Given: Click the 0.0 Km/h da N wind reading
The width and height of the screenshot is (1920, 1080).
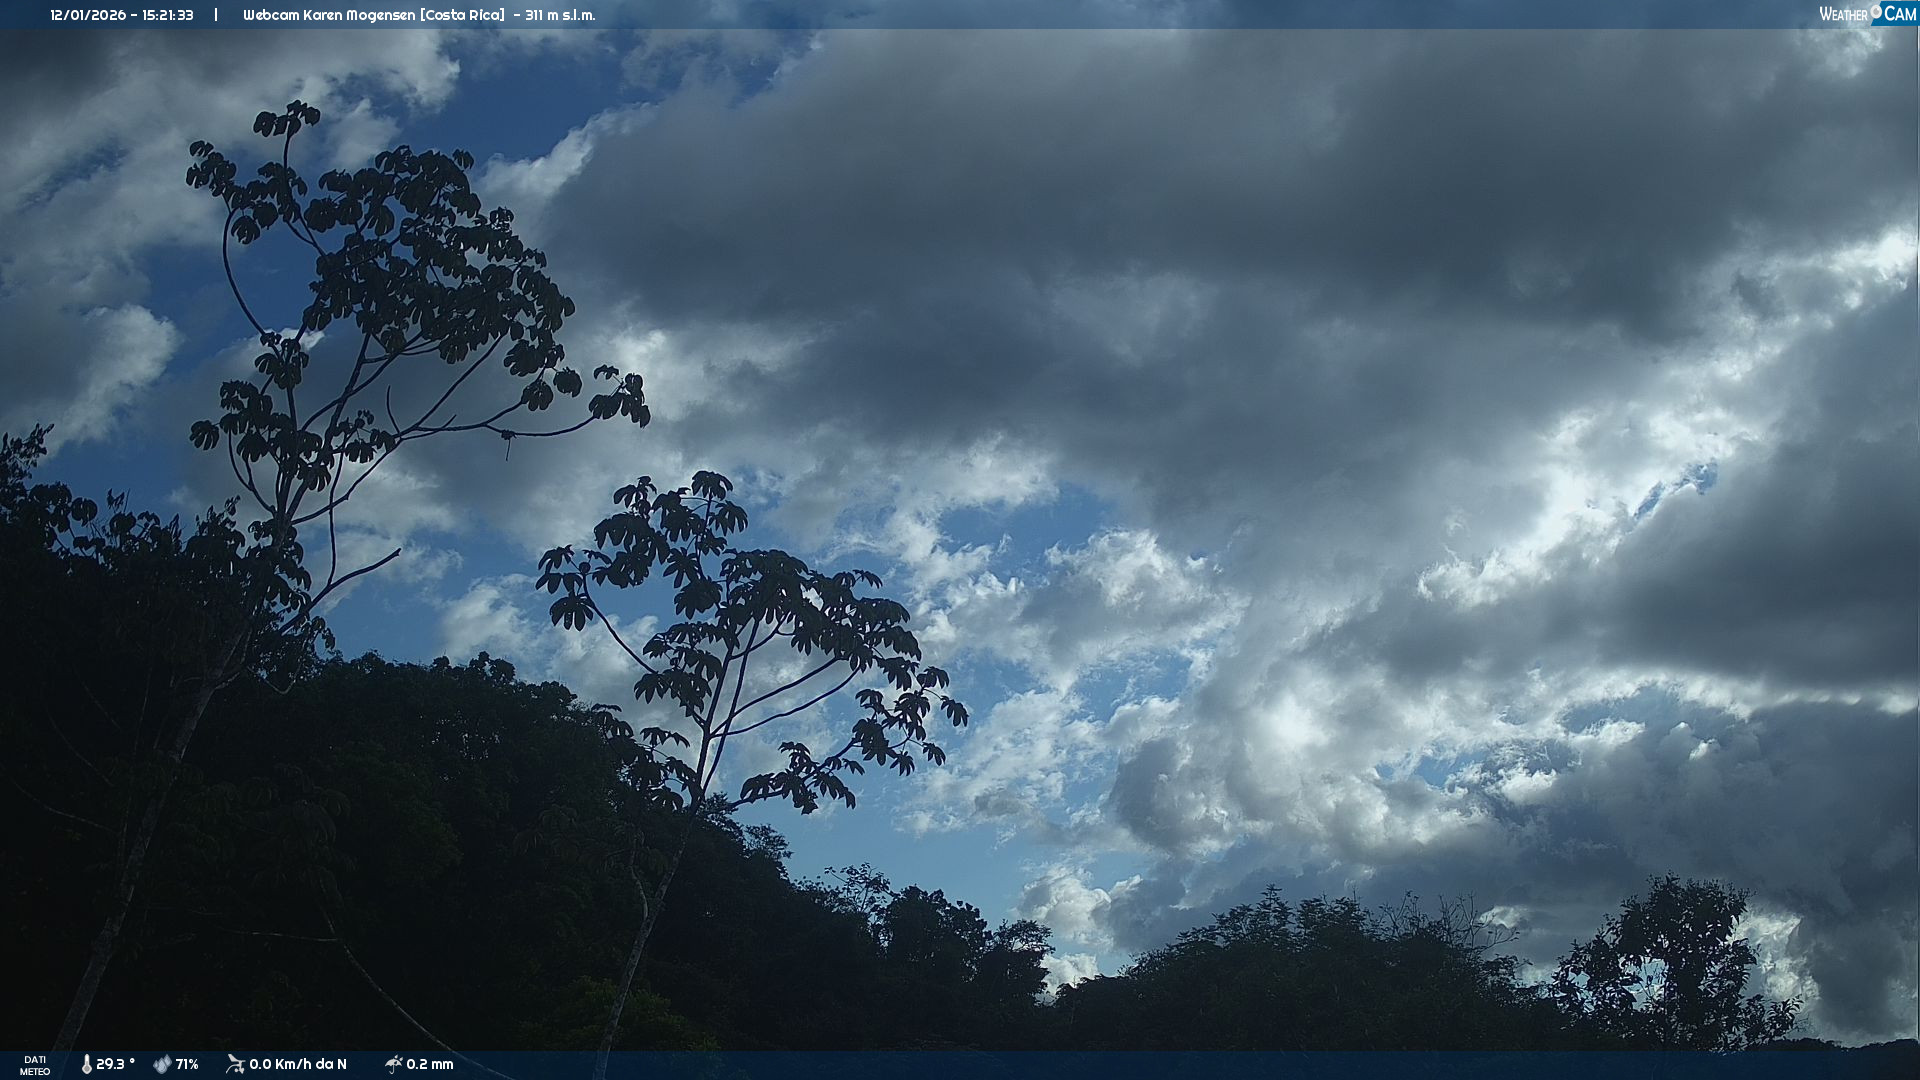Looking at the screenshot, I should (298, 1065).
